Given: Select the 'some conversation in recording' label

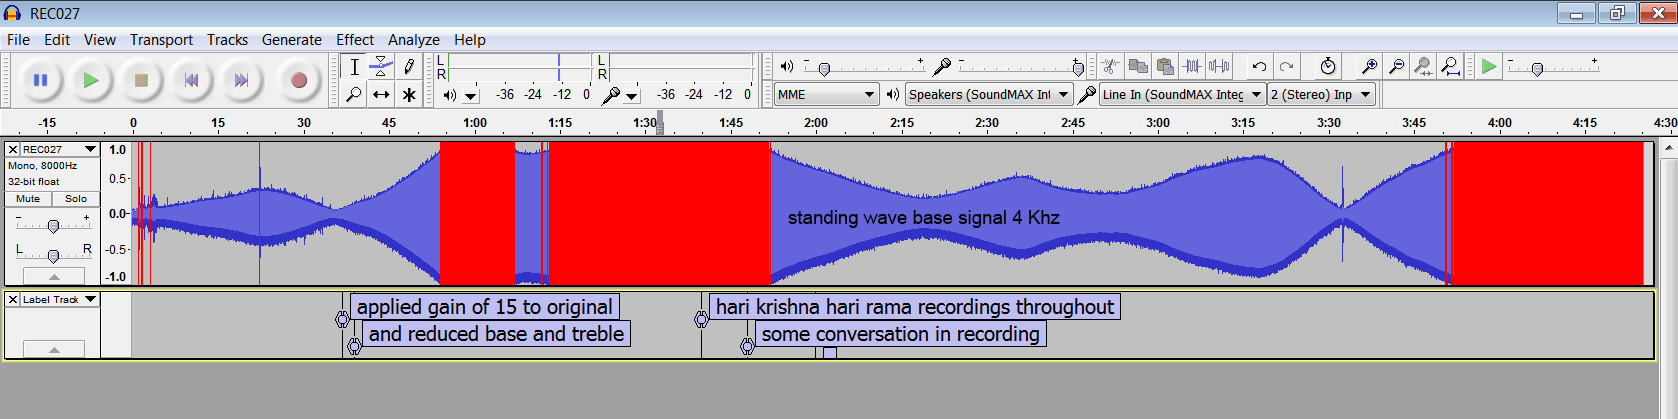Looking at the screenshot, I should (900, 334).
